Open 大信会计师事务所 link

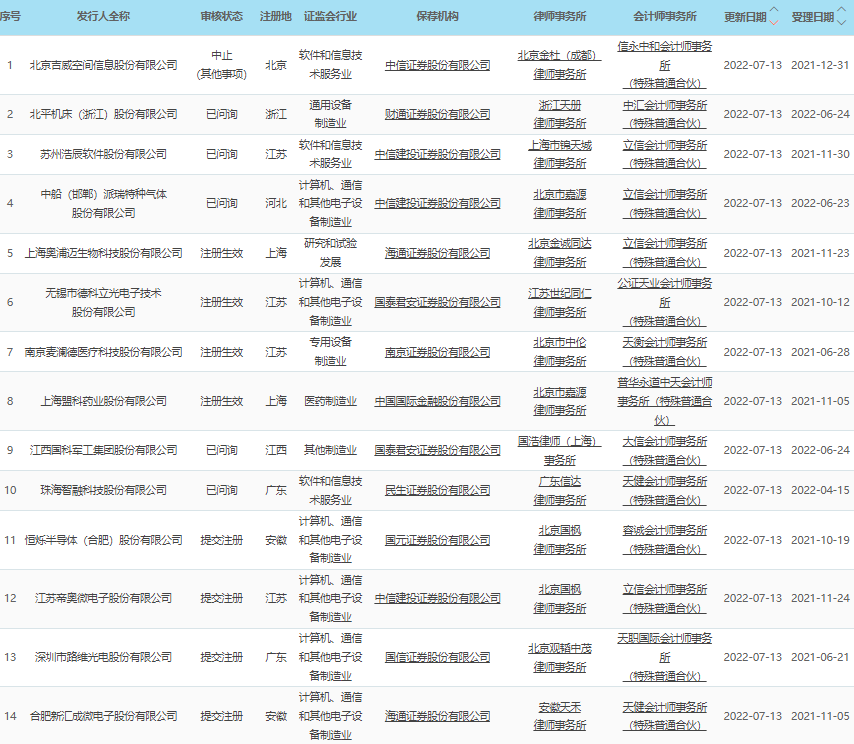(x=664, y=450)
